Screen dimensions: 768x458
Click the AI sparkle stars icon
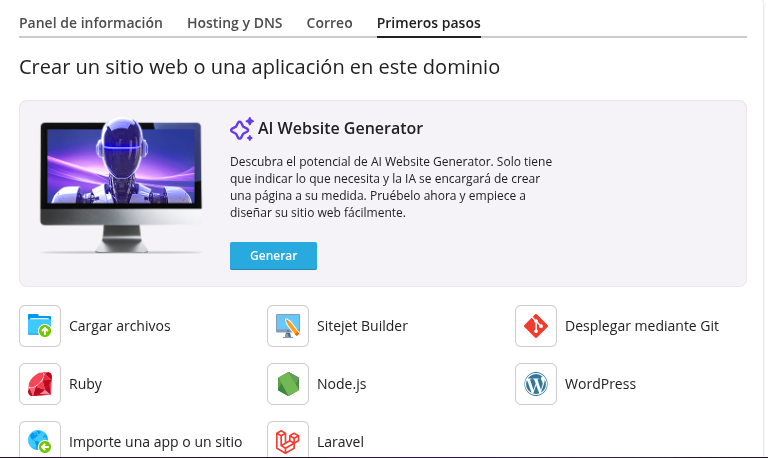pyautogui.click(x=241, y=129)
